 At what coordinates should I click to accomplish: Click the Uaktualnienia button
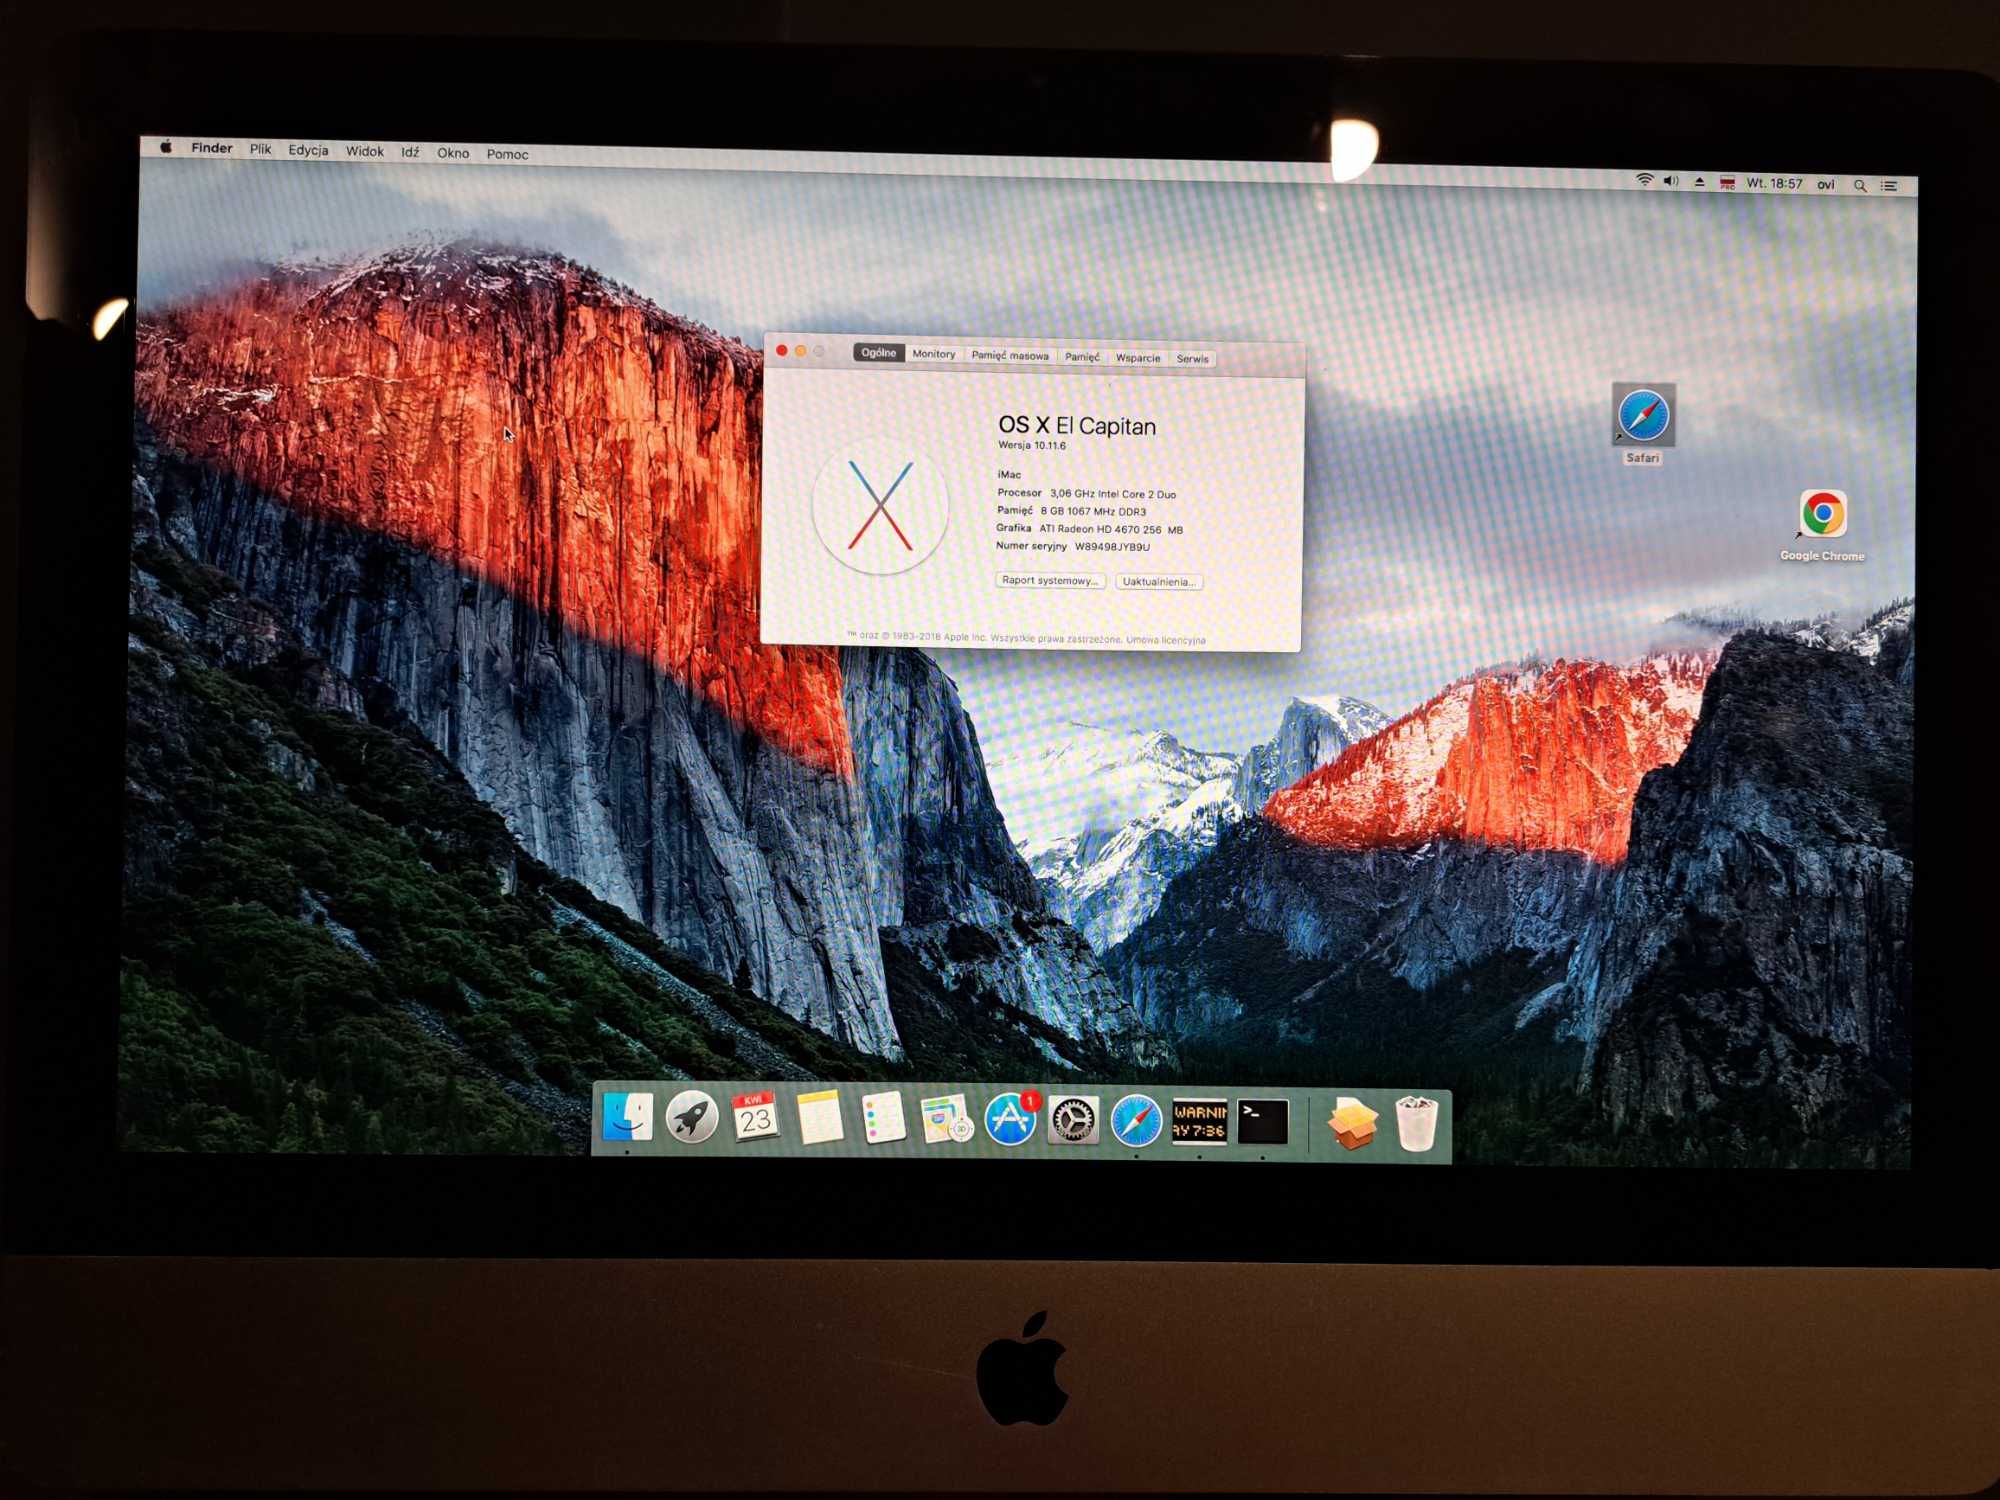pos(1159,582)
